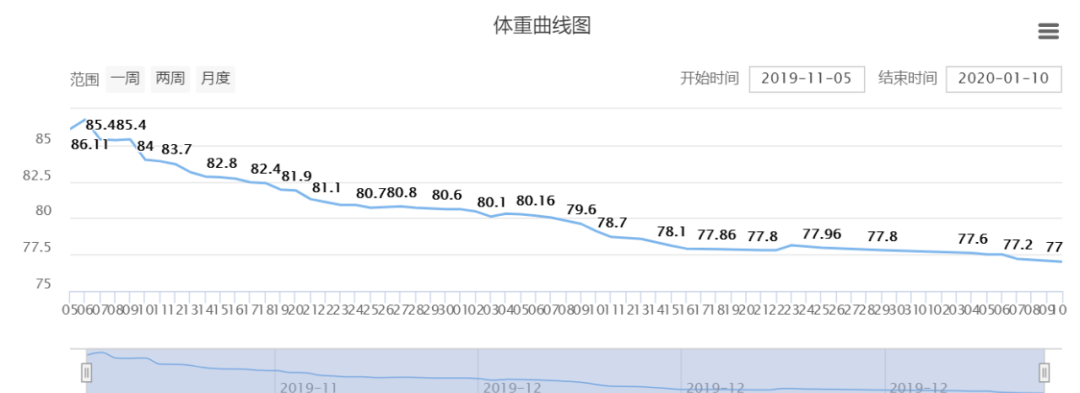Click the 范围 label
The height and width of the screenshot is (393, 1080).
(x=85, y=79)
